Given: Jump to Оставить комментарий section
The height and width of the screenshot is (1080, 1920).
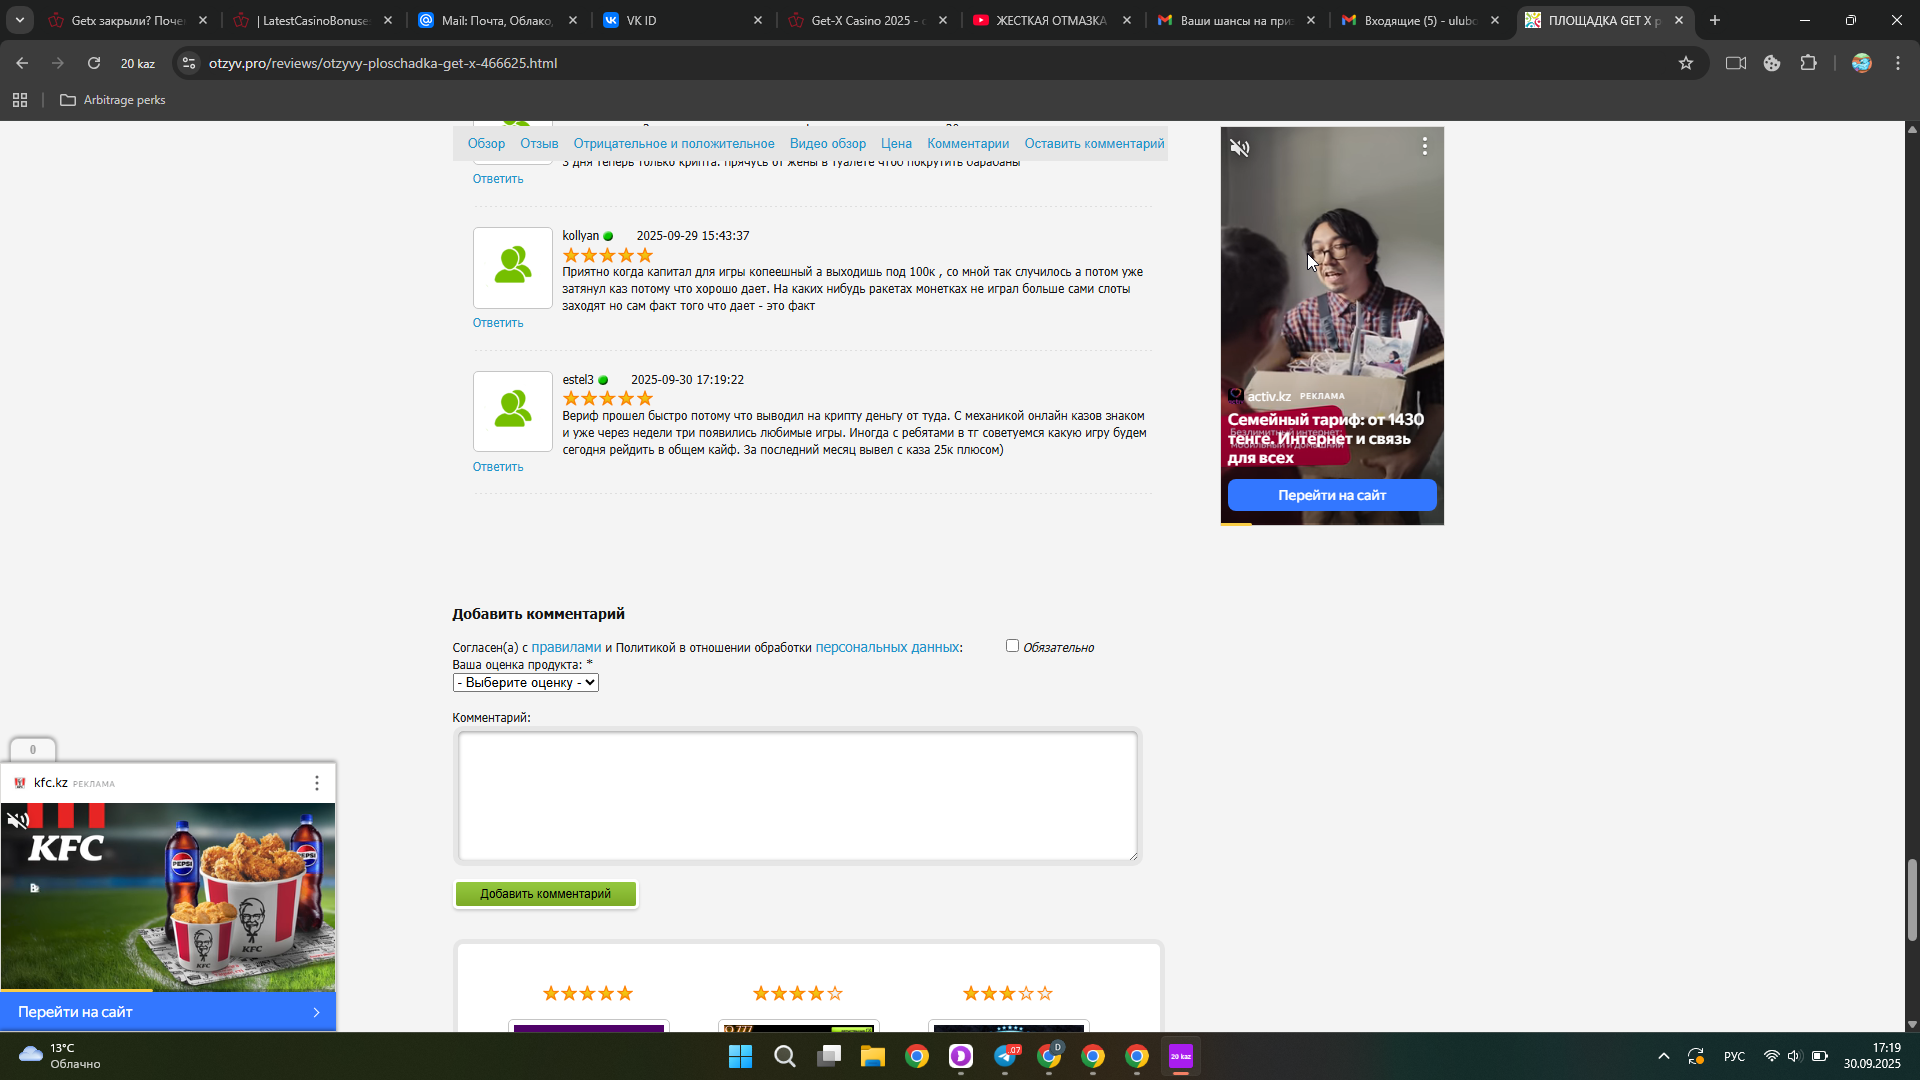Looking at the screenshot, I should (x=1094, y=144).
